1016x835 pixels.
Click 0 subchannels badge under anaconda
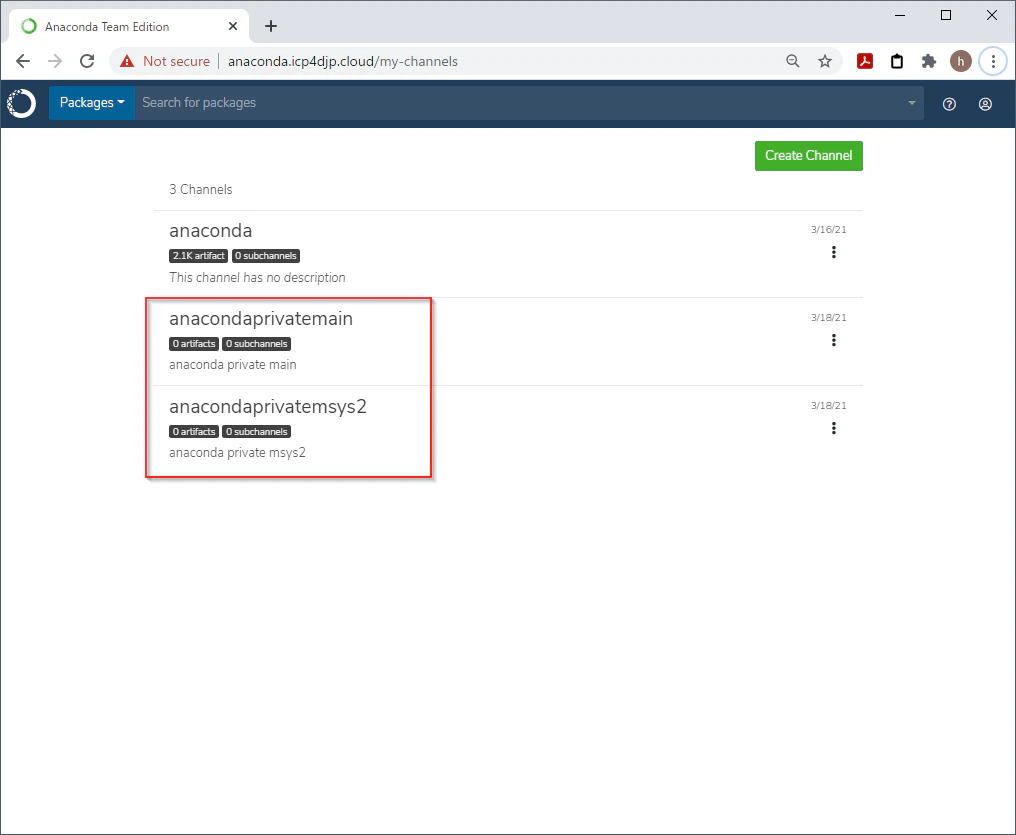[x=266, y=256]
